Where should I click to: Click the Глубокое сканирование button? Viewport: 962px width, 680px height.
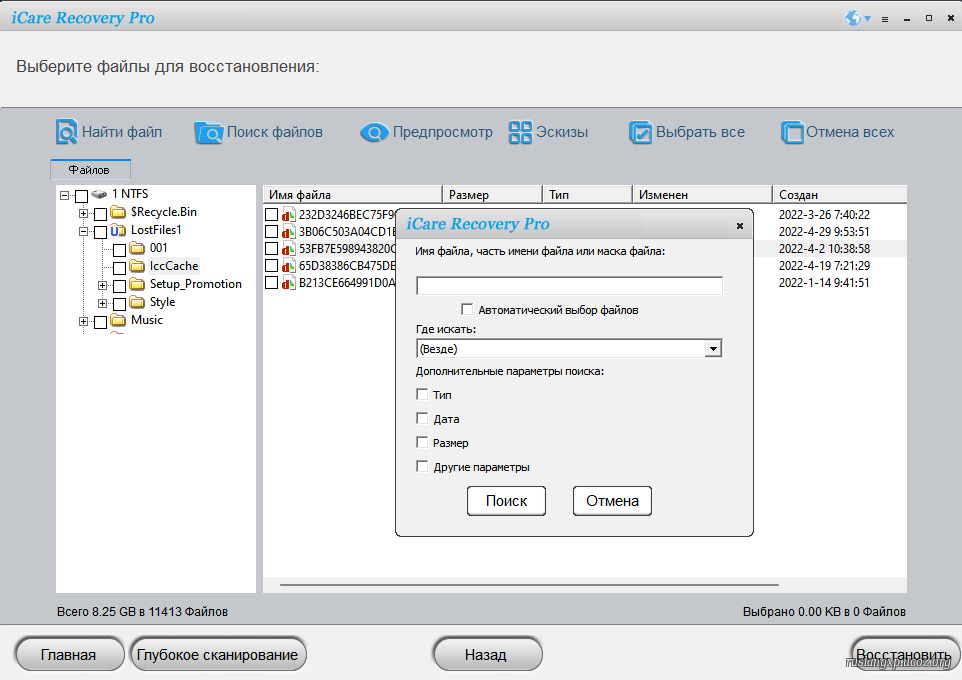point(218,655)
